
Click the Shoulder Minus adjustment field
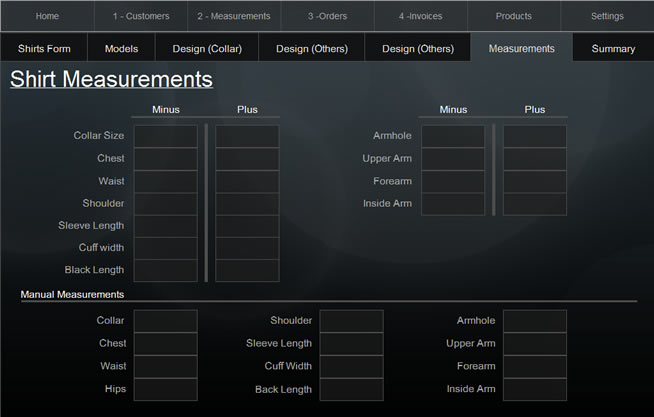tap(166, 204)
